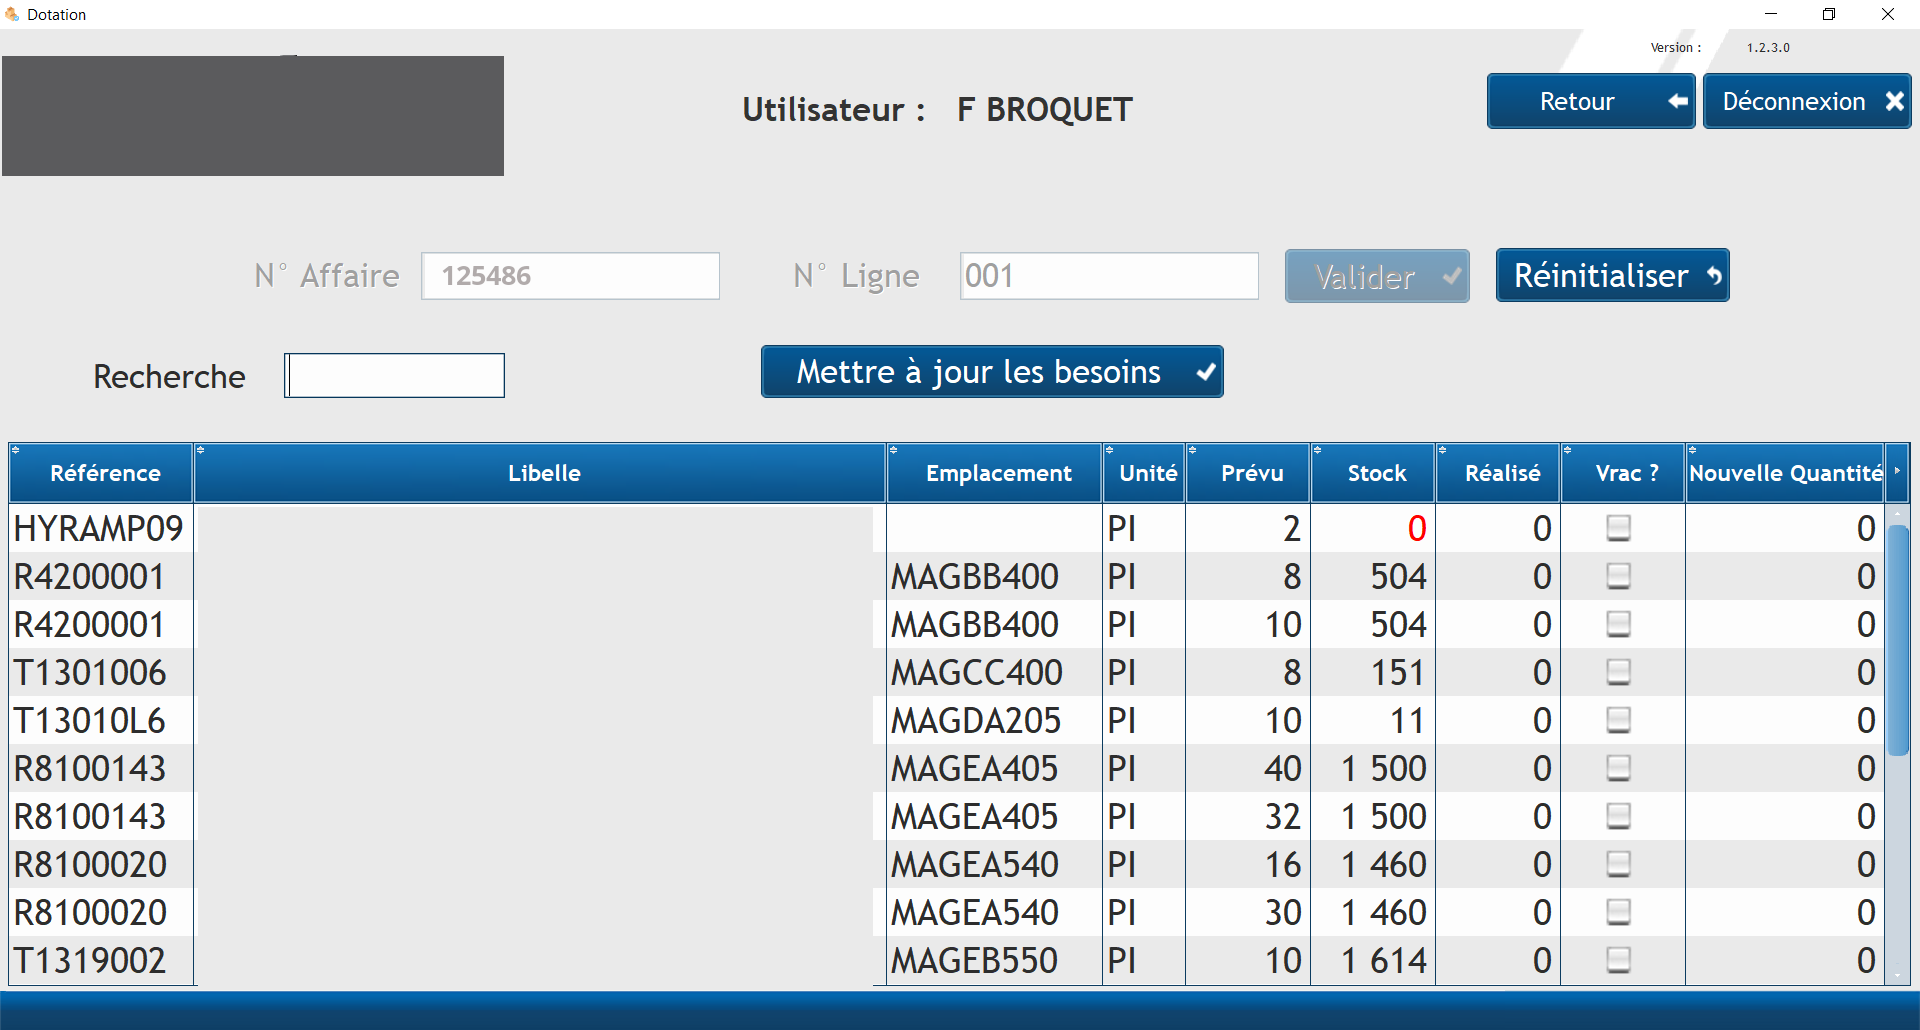Sort by the Stock column header

(1374, 473)
